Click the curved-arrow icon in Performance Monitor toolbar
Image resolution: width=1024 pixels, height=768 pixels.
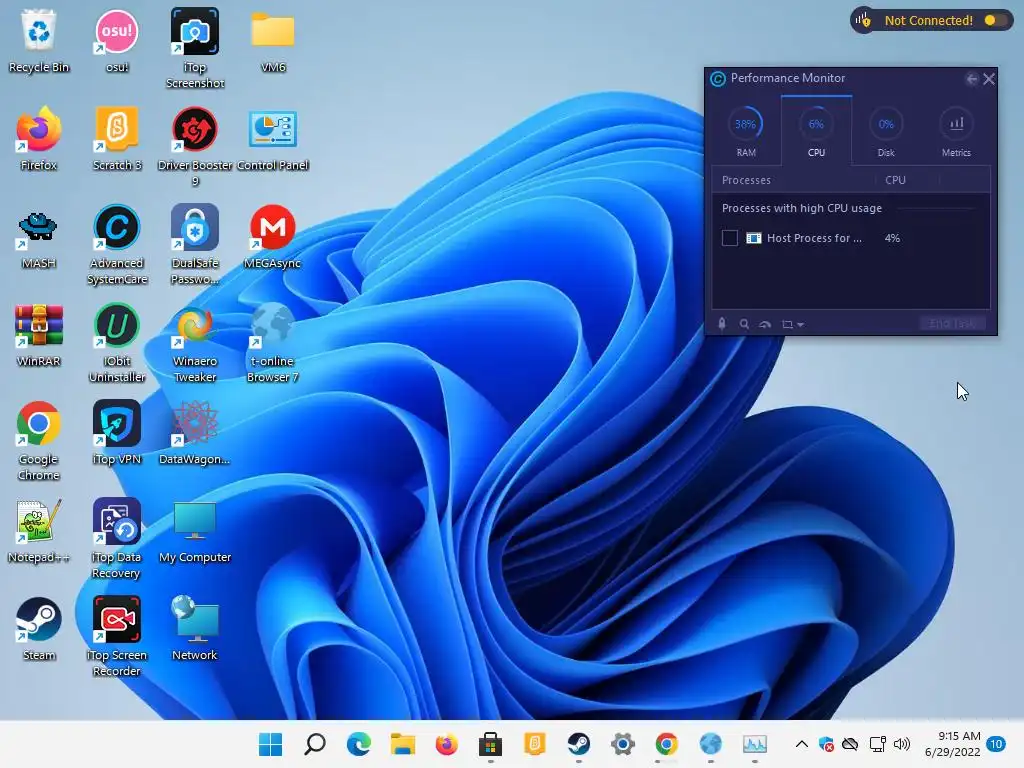765,324
